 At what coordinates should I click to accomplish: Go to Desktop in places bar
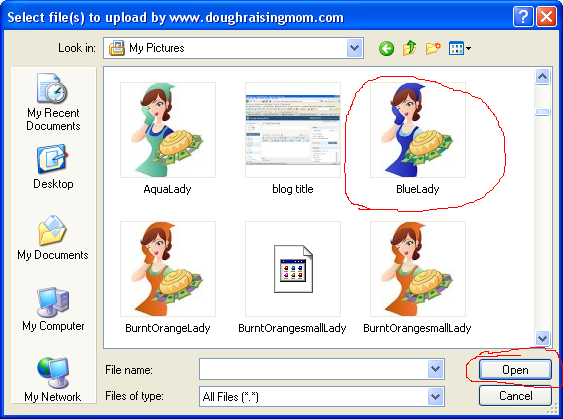pyautogui.click(x=53, y=167)
